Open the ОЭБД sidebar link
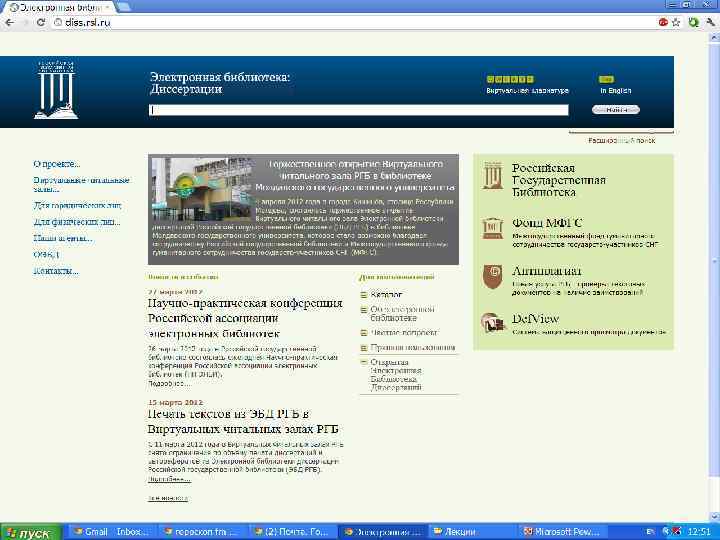The height and width of the screenshot is (540, 720). tap(46, 254)
